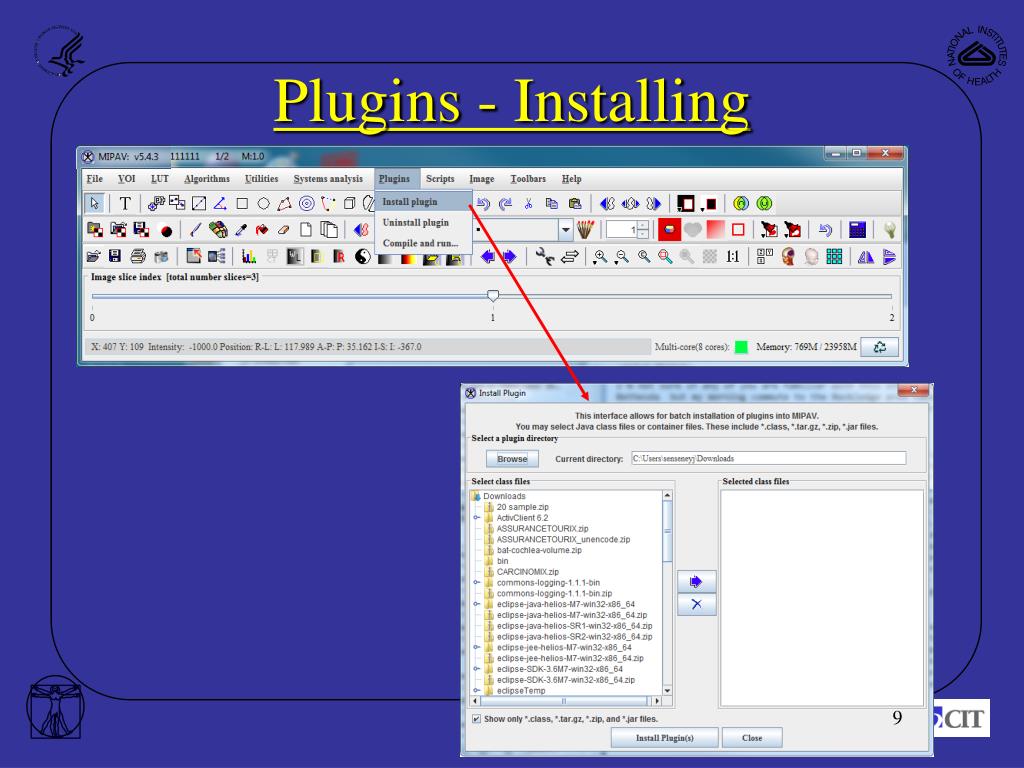Click the zoom in magnifier icon
The width and height of the screenshot is (1024, 768).
tap(600, 257)
